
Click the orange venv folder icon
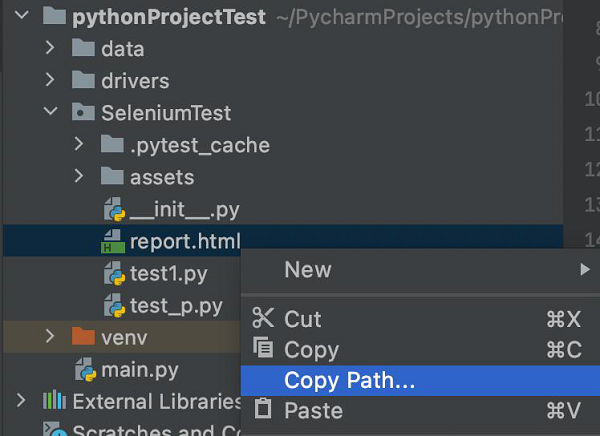[83, 338]
